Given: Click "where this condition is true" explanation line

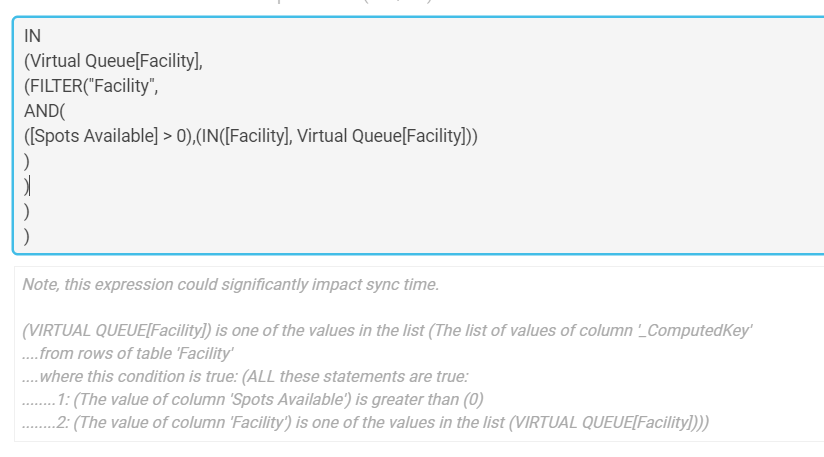Looking at the screenshot, I should coord(245,377).
